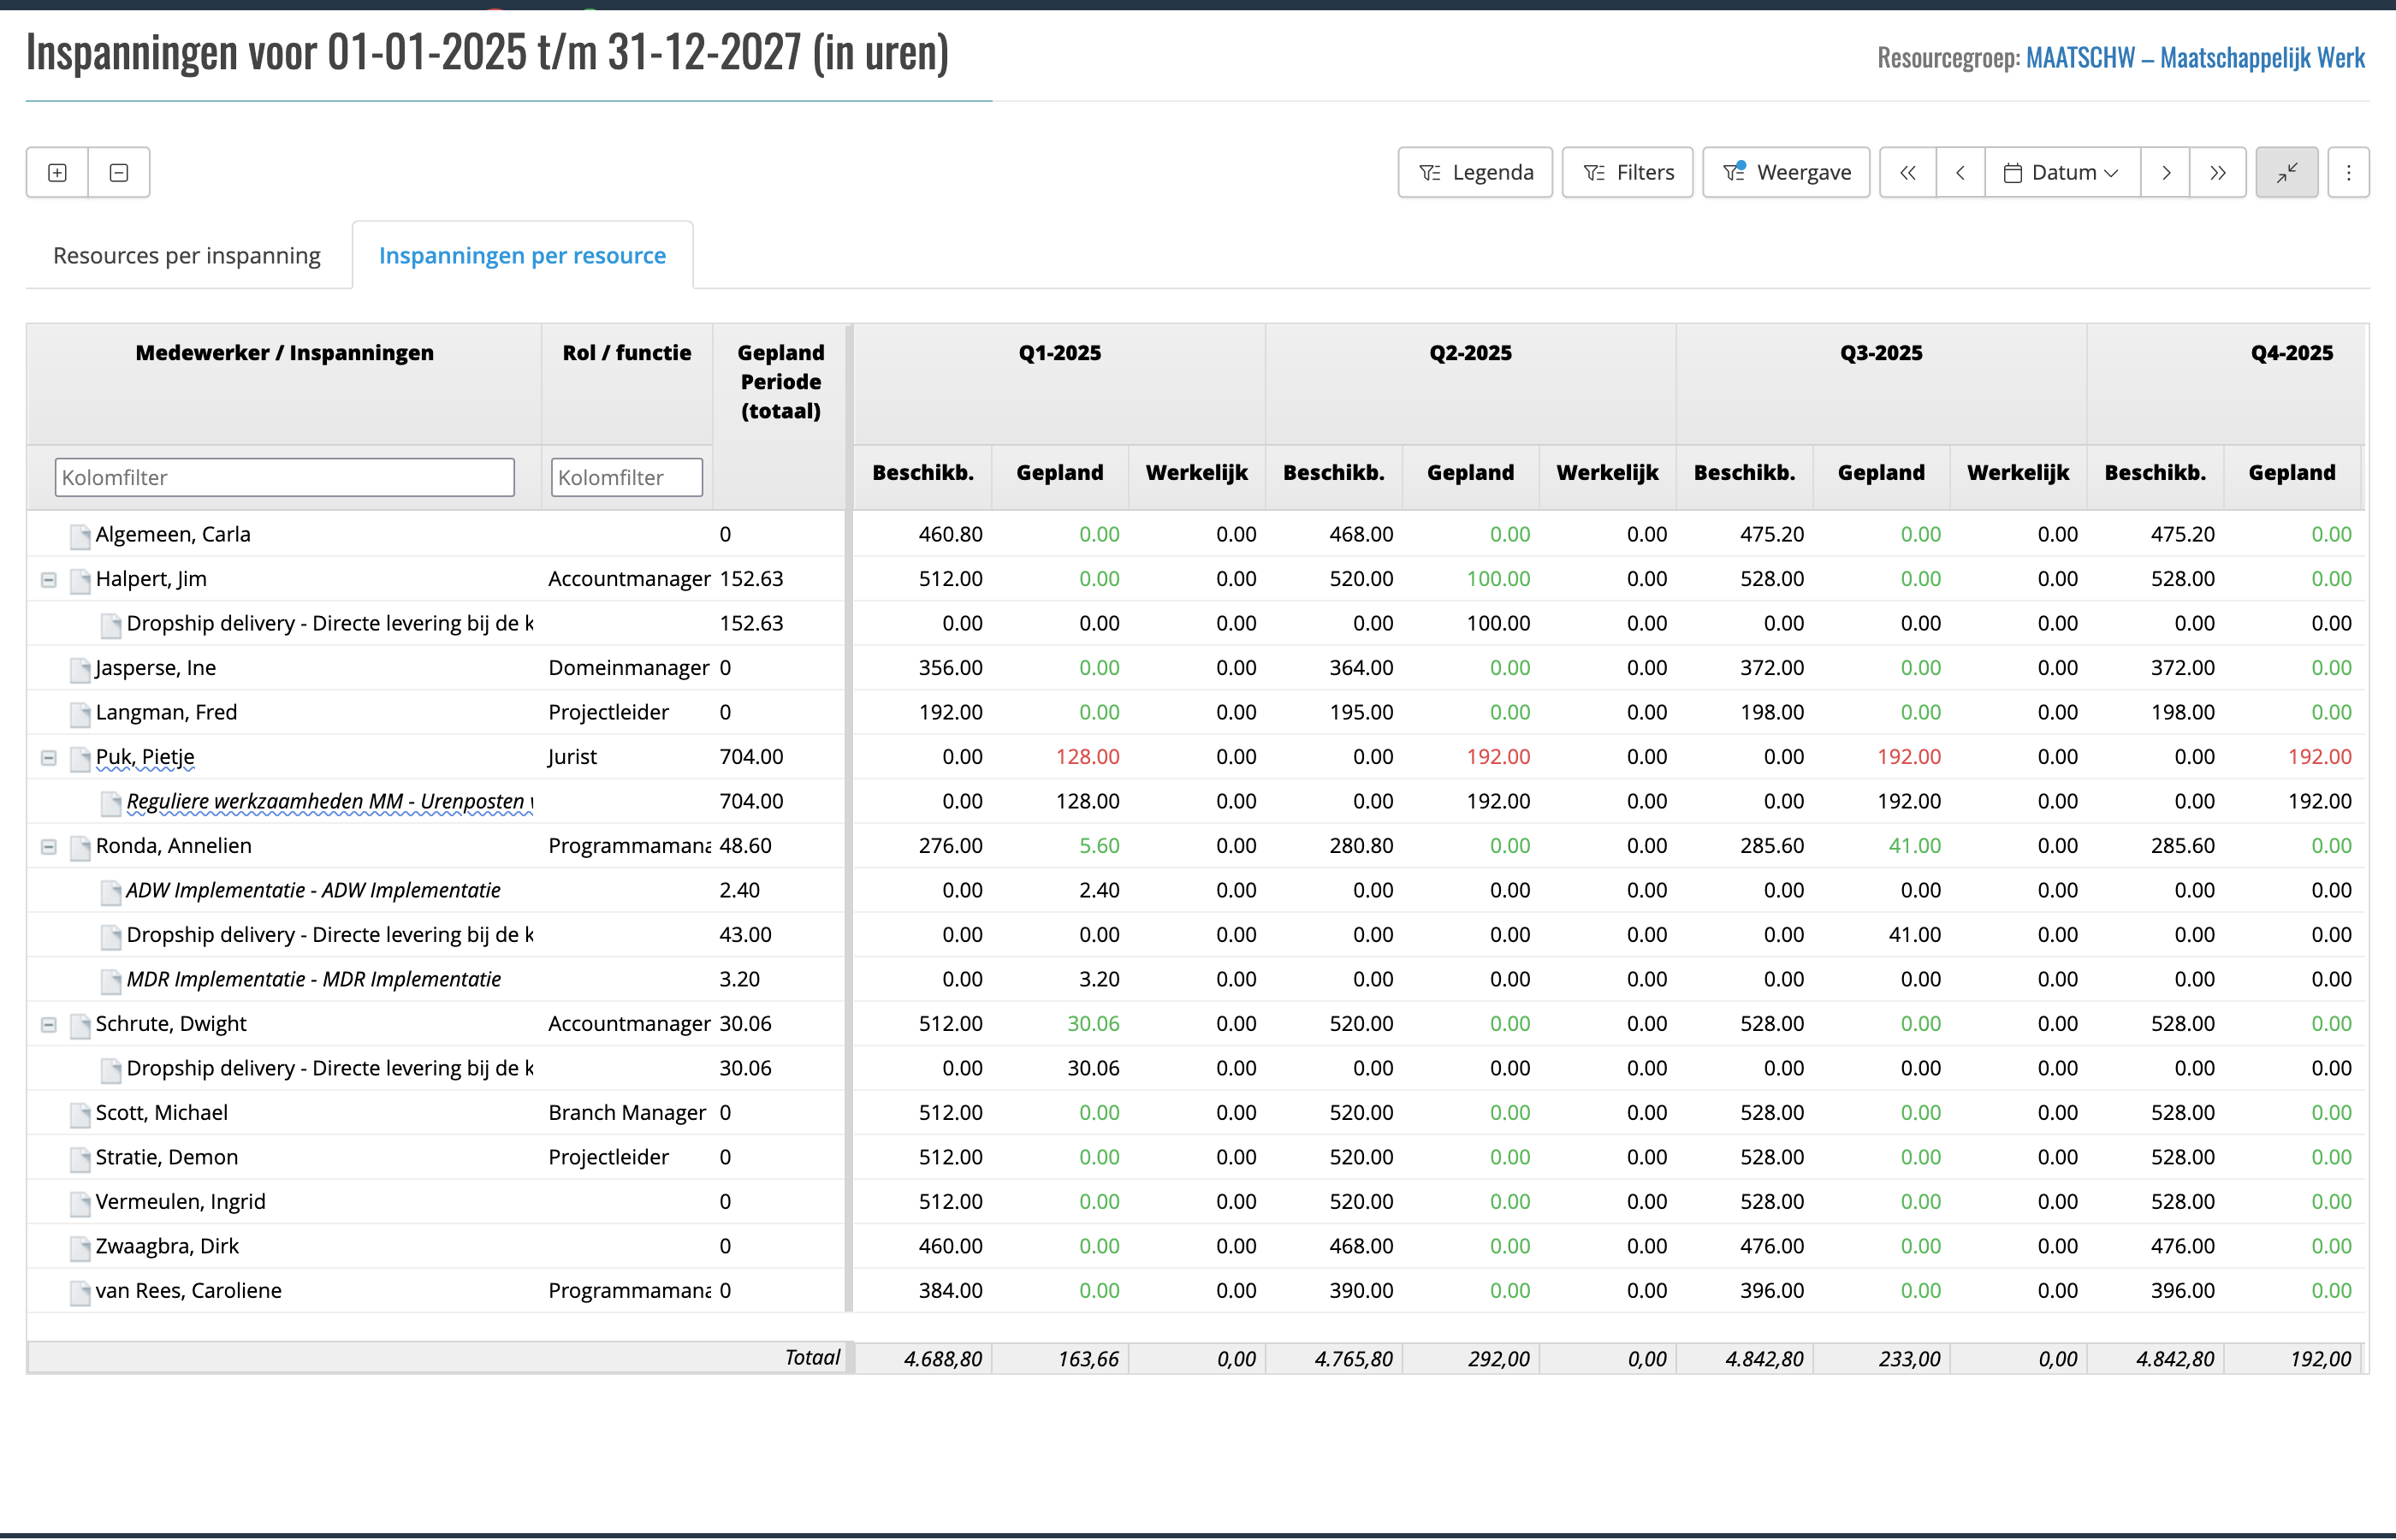Open the Legenda button
The image size is (2396, 1540).
(1475, 173)
